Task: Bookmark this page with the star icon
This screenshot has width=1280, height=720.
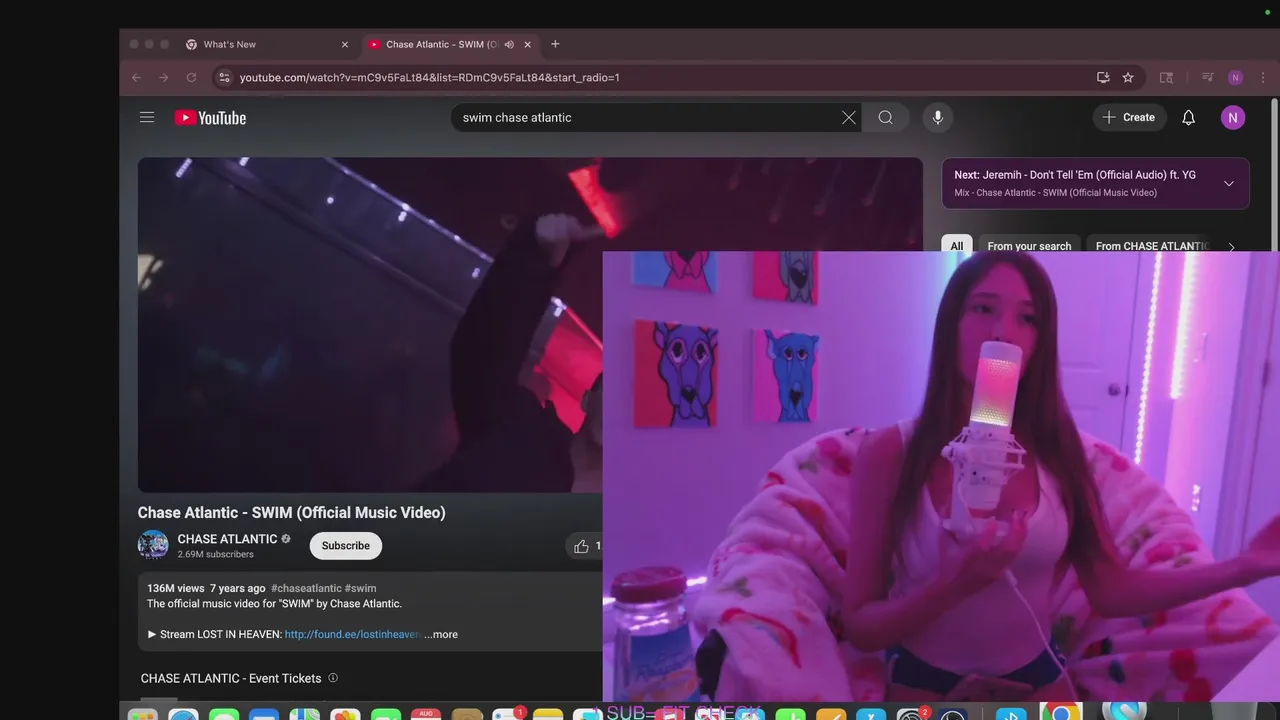Action: (x=1128, y=77)
